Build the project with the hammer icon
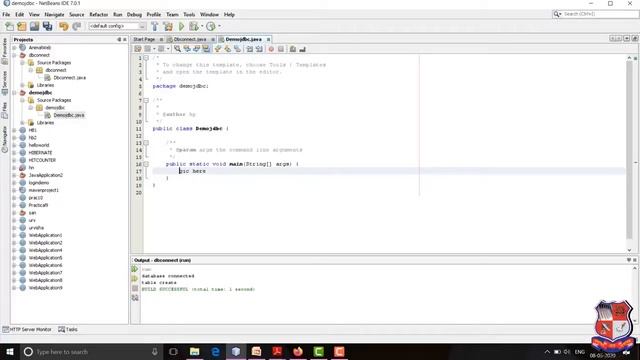The height and width of the screenshot is (360, 640). pos(155,27)
